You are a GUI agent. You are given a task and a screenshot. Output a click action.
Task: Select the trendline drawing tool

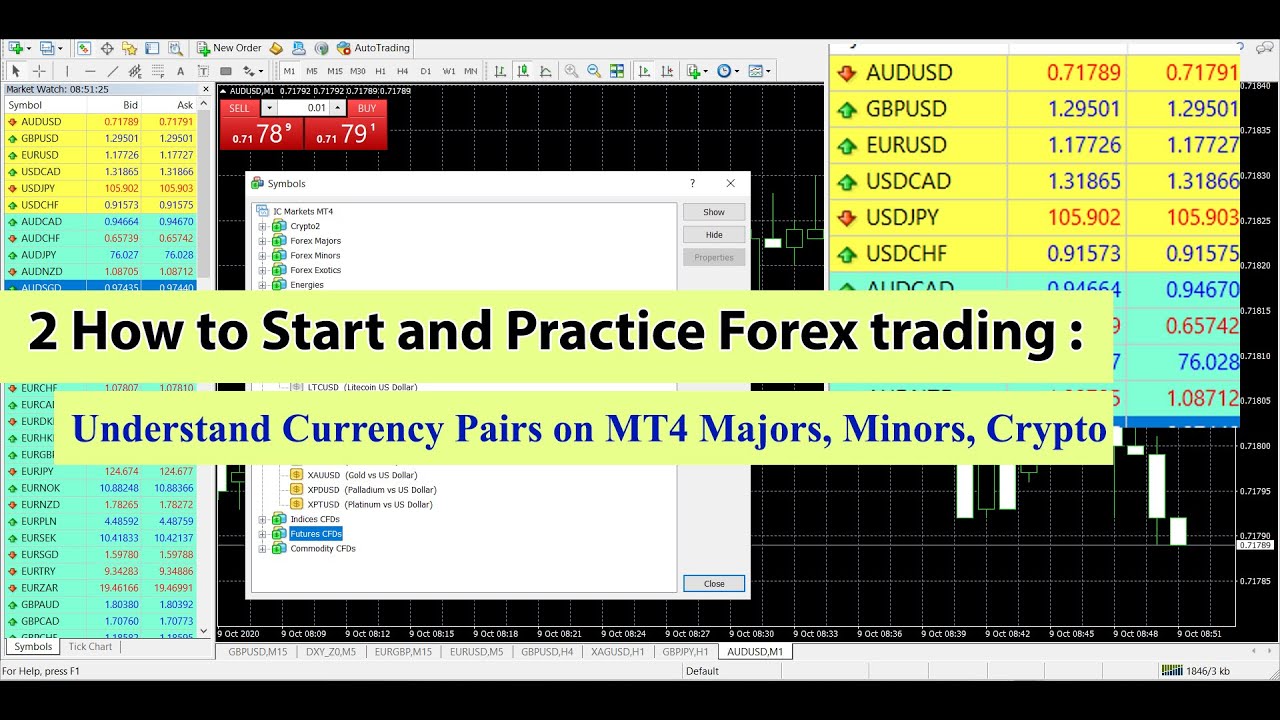click(113, 71)
